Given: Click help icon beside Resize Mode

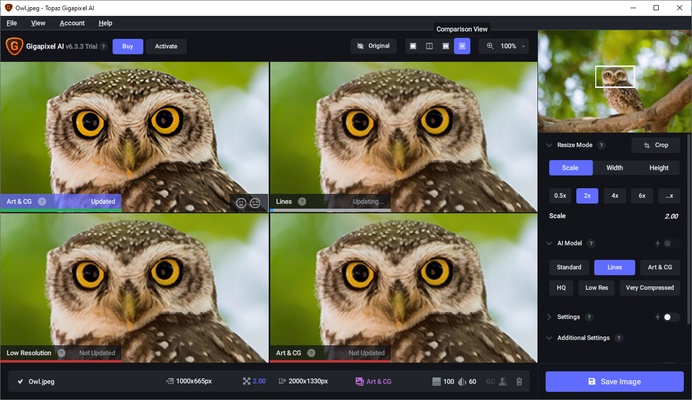Looking at the screenshot, I should tap(601, 145).
